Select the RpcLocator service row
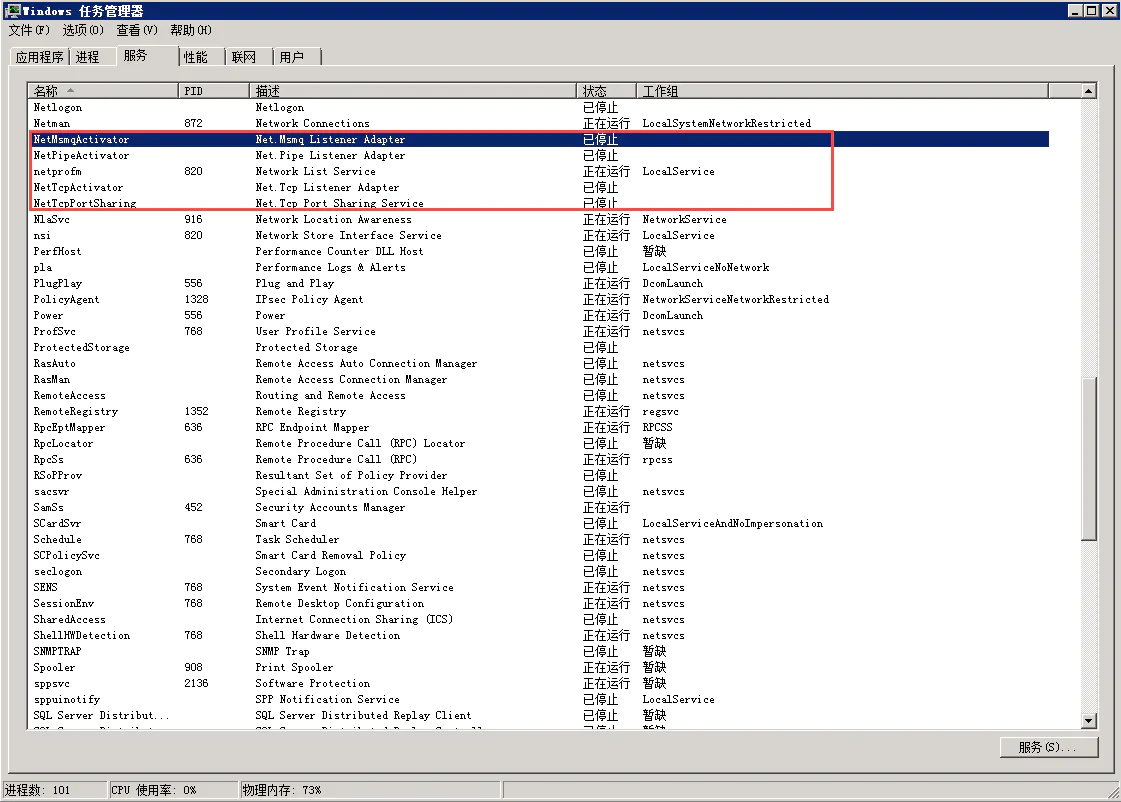The width and height of the screenshot is (1121, 802). [x=538, y=443]
